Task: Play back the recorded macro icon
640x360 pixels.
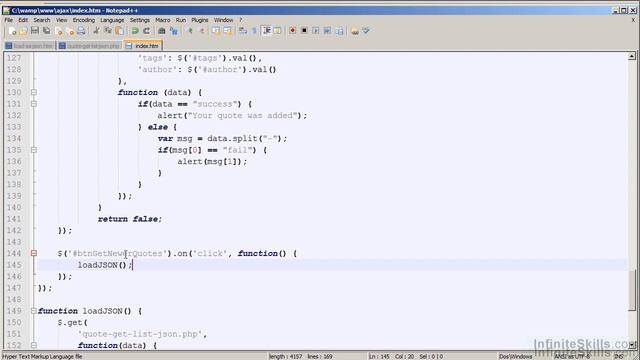Action: [316, 31]
